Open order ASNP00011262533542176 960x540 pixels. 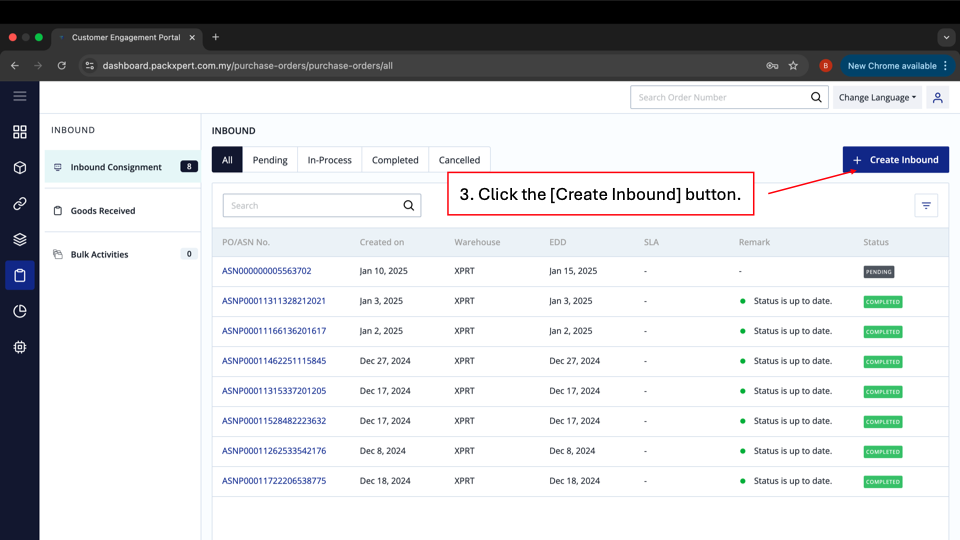[274, 451]
